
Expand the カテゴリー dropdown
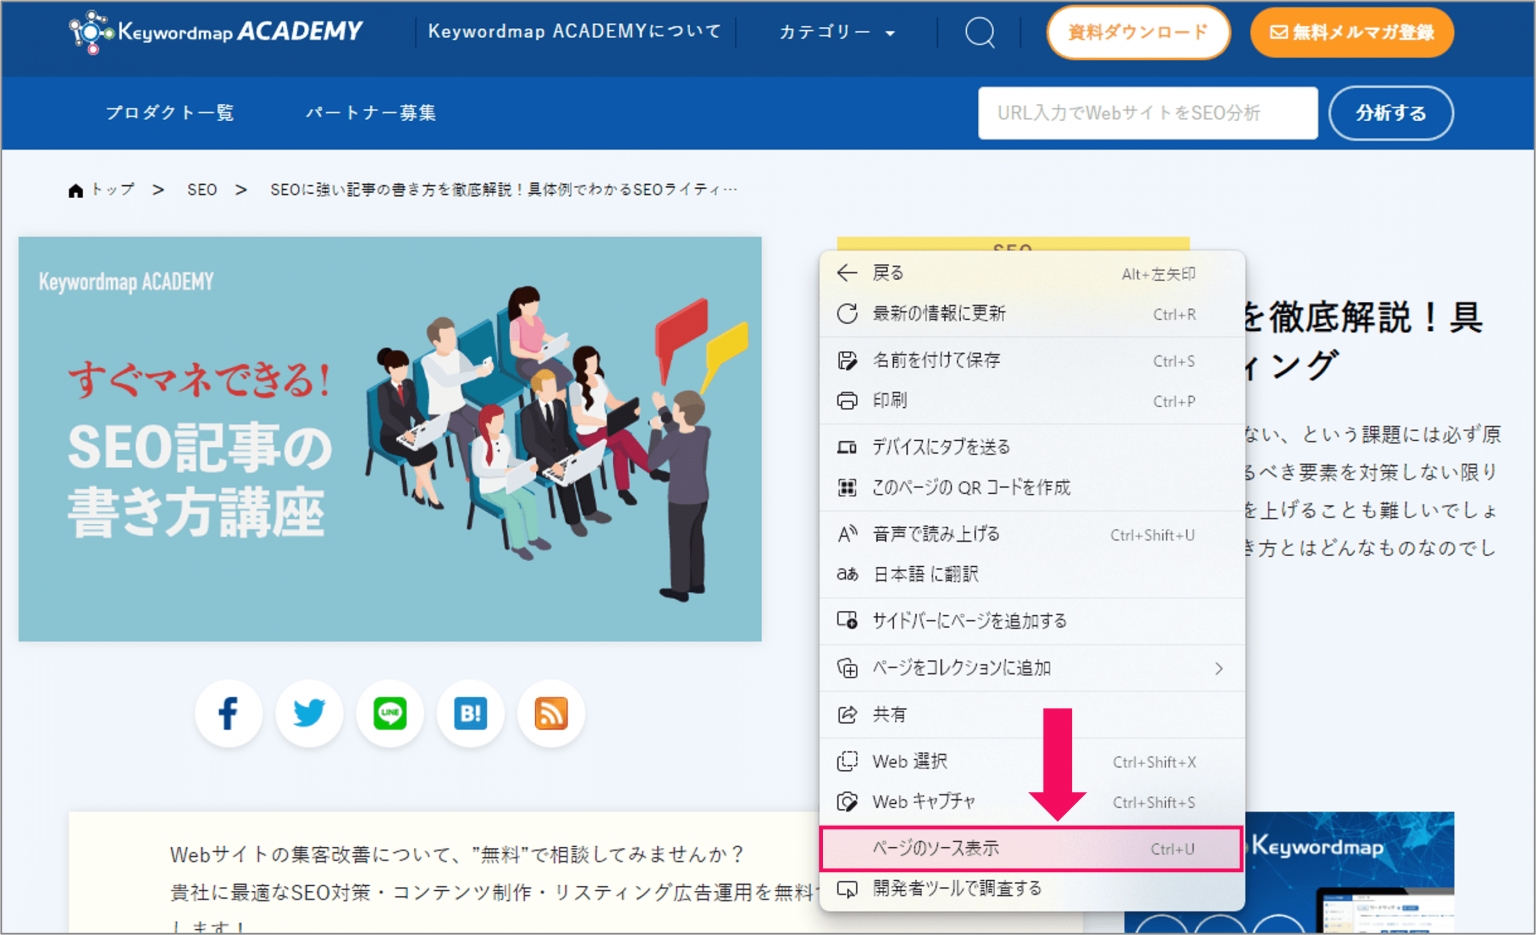(x=837, y=32)
